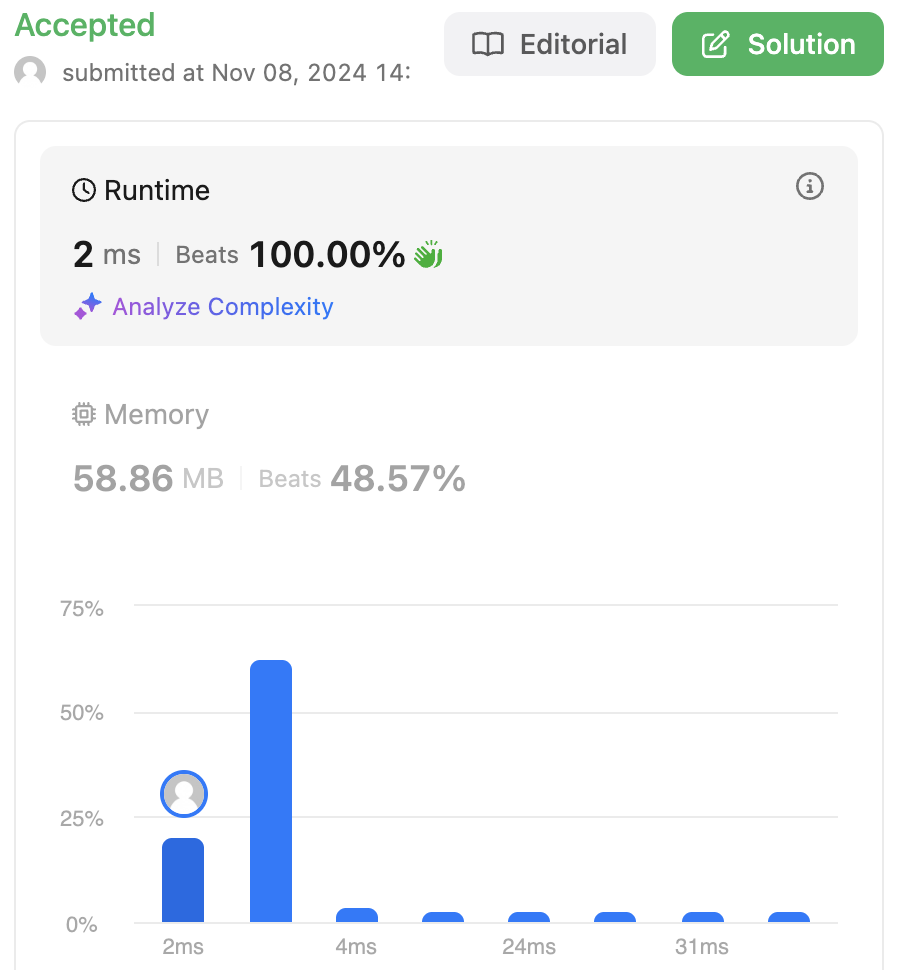
Task: Open the Analyze Complexity link
Action: pos(222,307)
